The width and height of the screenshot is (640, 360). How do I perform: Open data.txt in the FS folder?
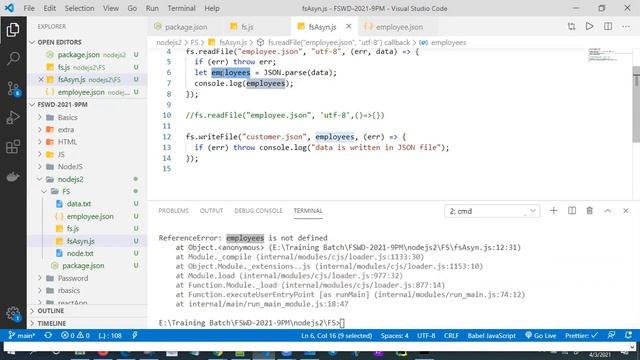click(79, 204)
